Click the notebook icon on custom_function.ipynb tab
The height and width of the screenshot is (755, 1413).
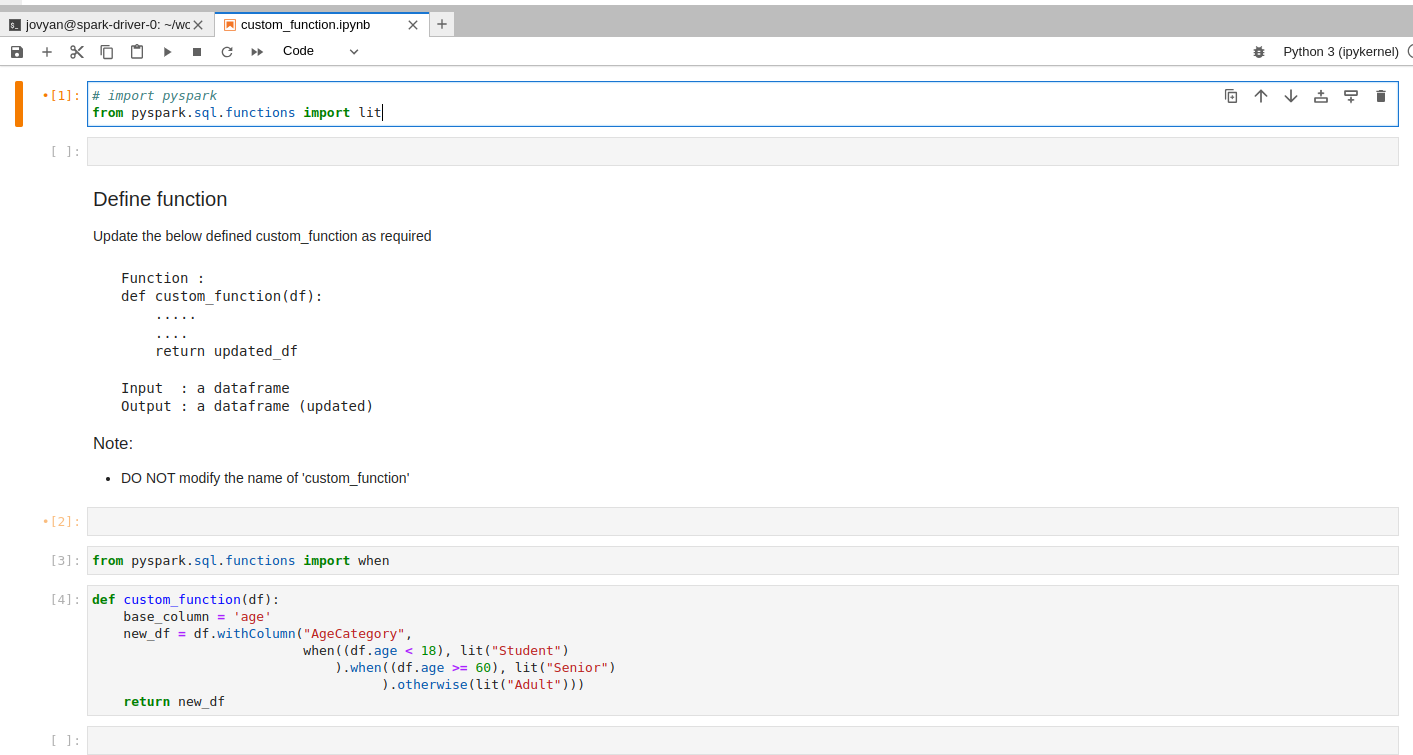(230, 25)
